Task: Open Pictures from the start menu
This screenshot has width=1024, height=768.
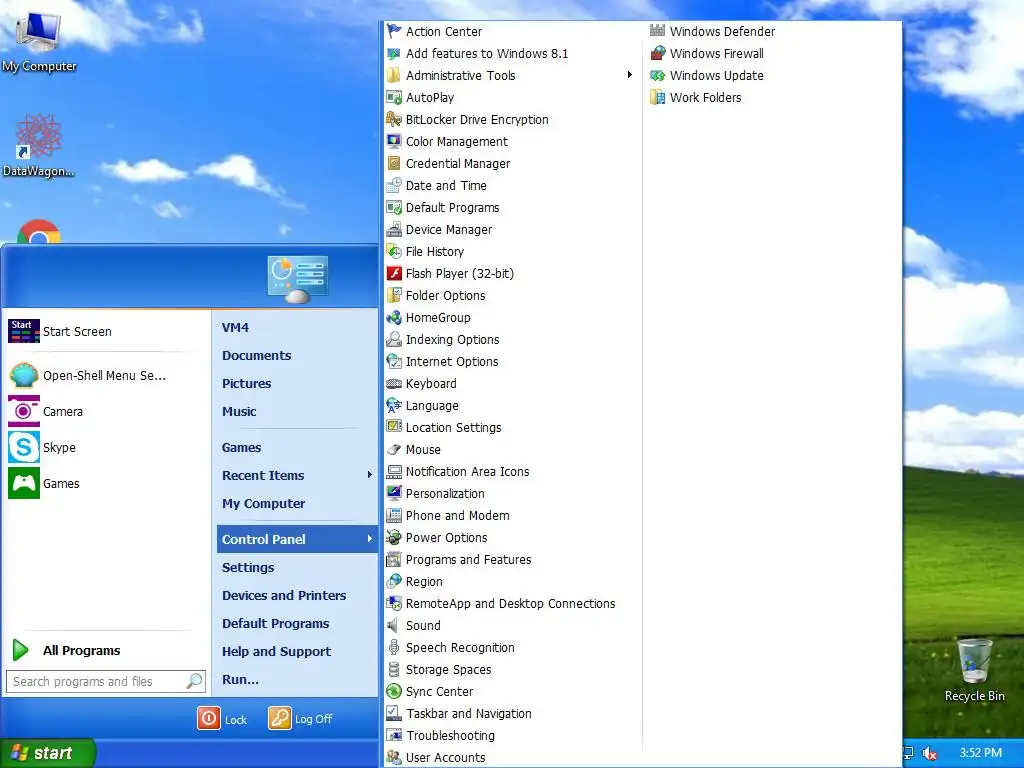Action: pyautogui.click(x=246, y=384)
